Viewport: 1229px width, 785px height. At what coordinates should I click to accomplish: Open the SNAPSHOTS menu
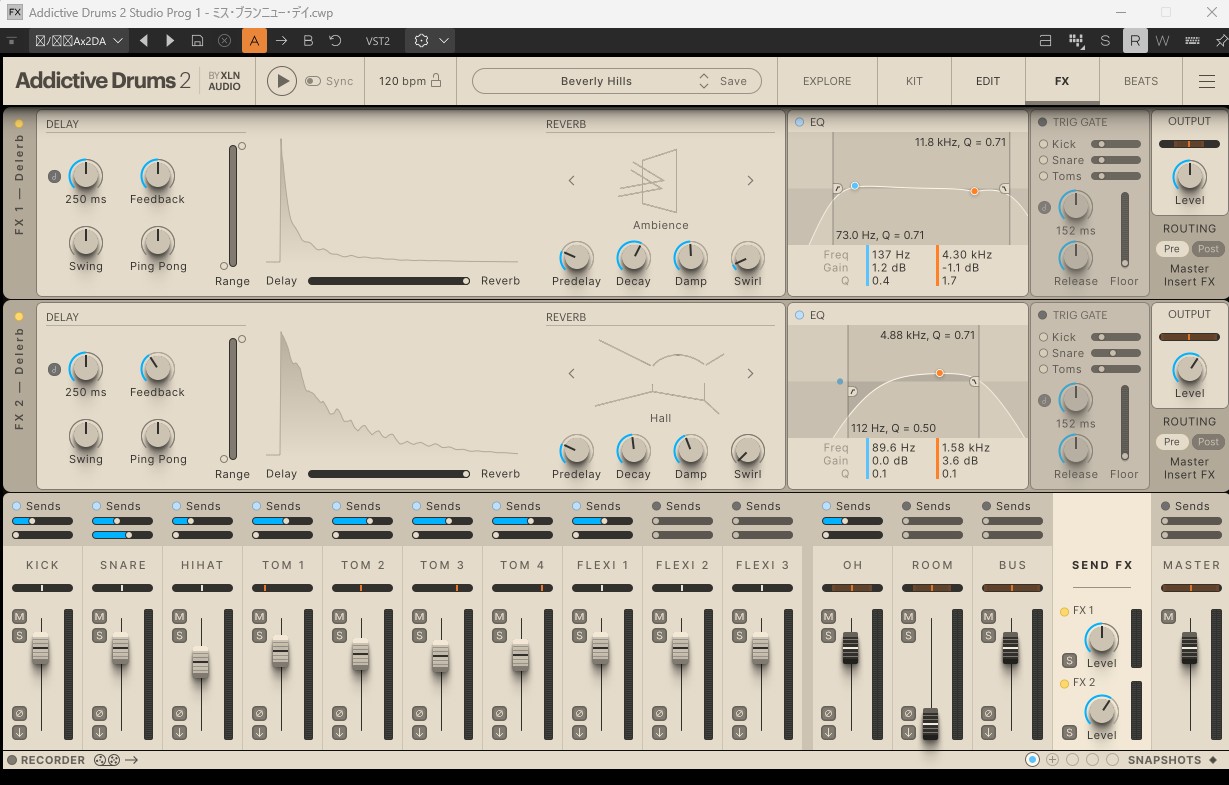tap(1172, 760)
